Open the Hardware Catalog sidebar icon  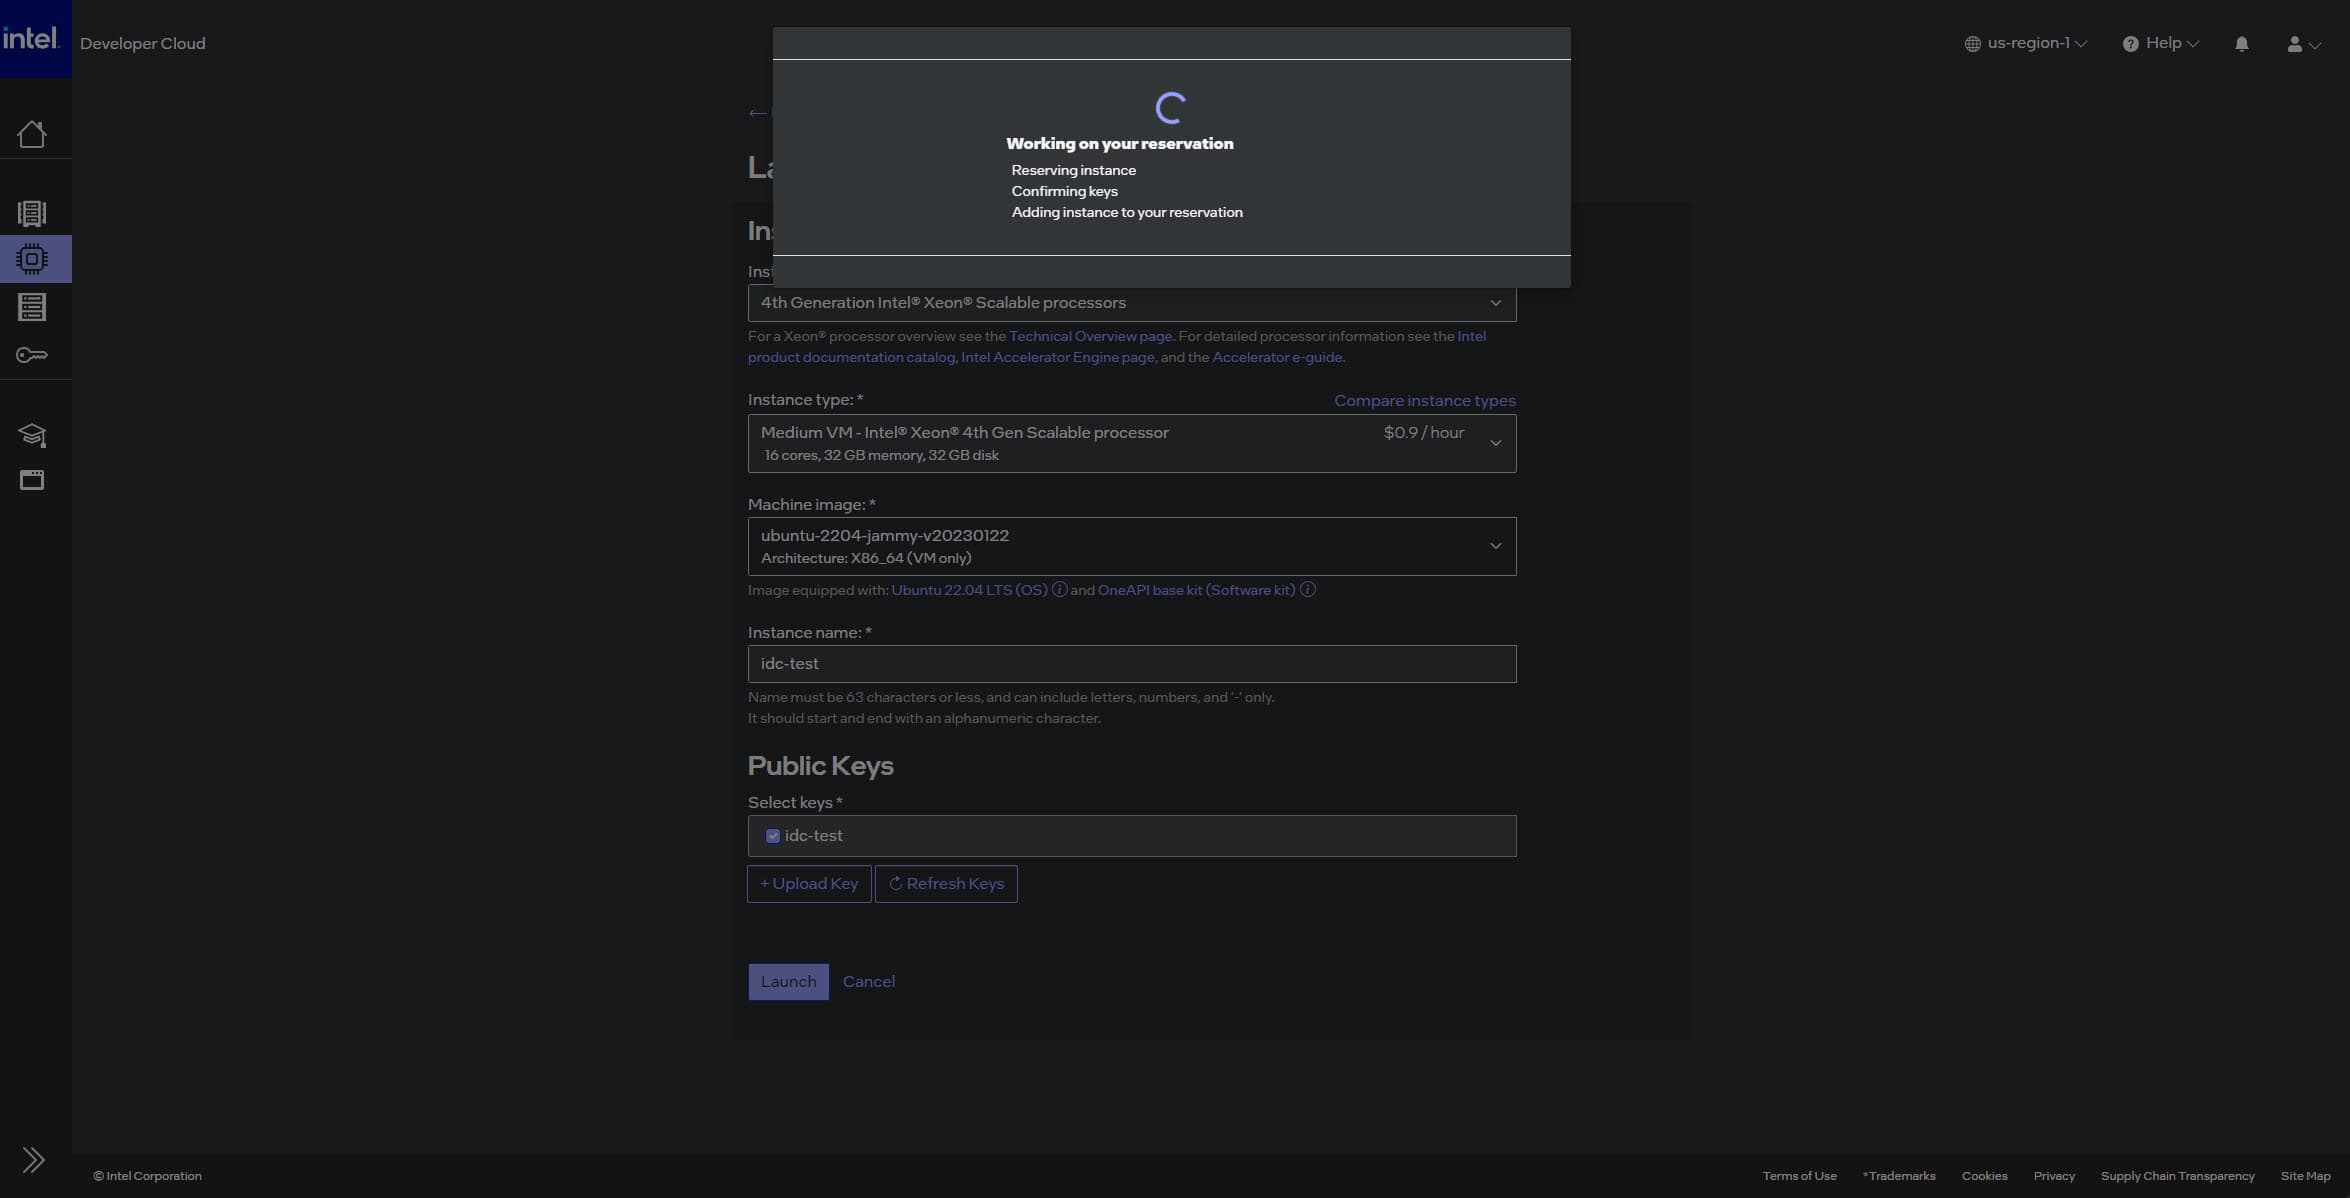pos(33,213)
